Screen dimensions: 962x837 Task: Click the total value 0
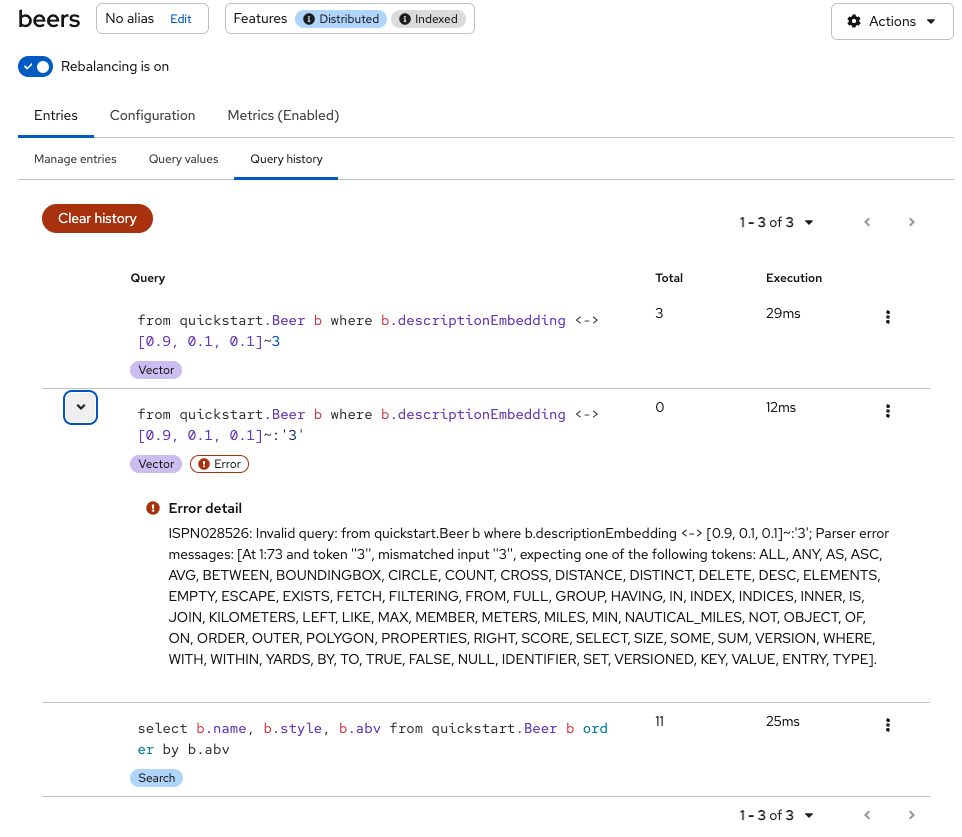tap(660, 407)
